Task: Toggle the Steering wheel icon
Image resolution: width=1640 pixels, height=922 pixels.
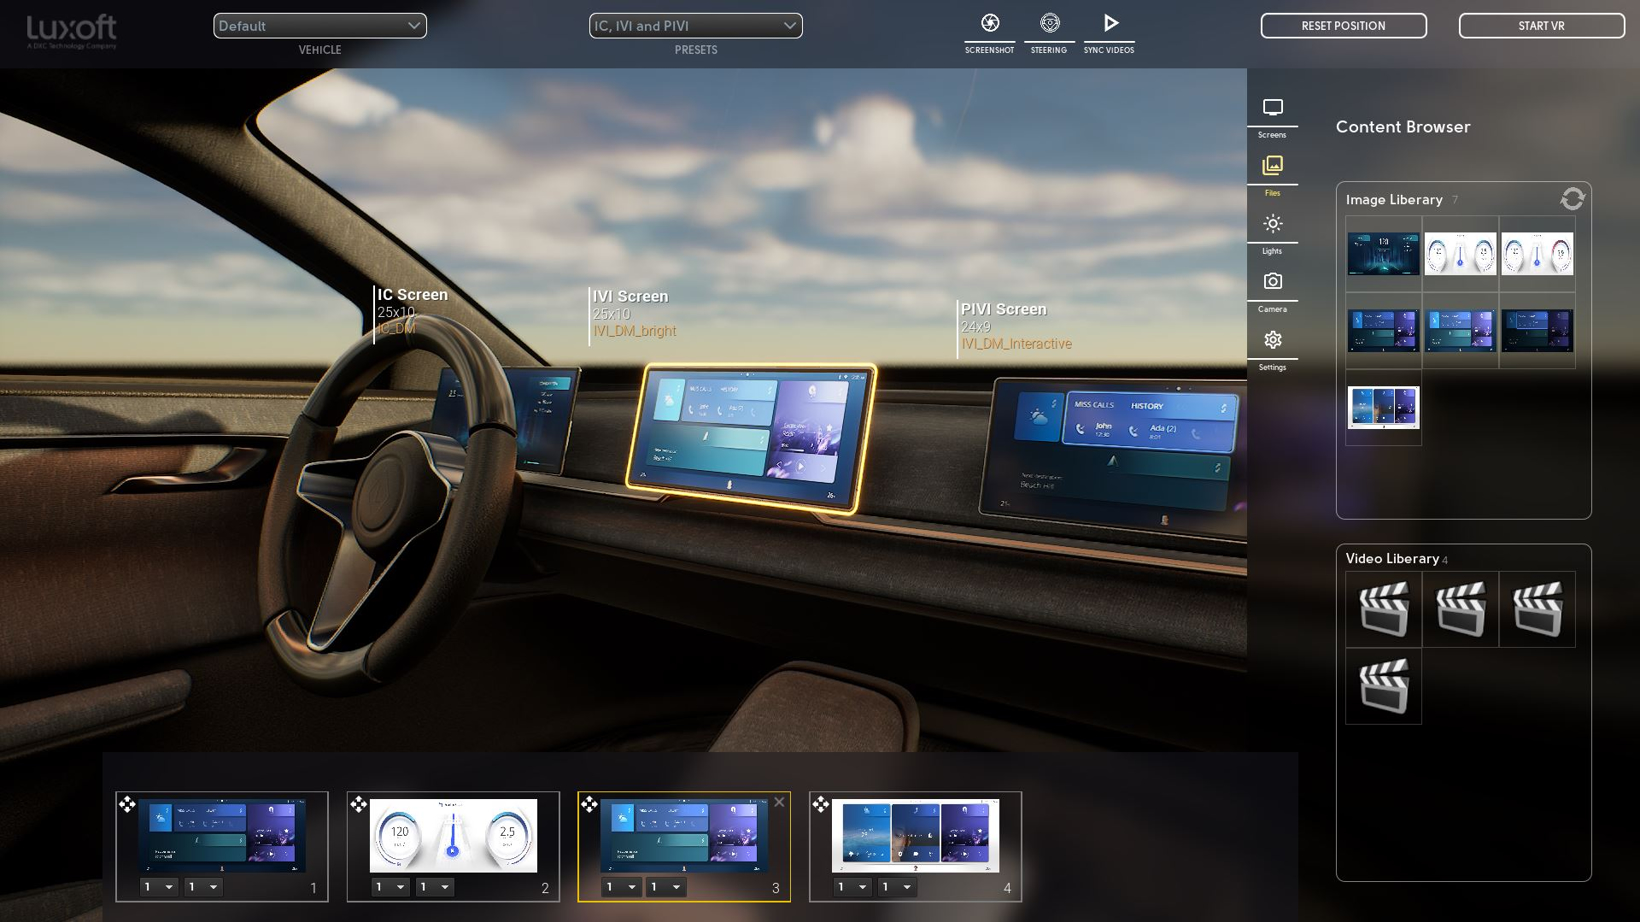Action: tap(1049, 23)
